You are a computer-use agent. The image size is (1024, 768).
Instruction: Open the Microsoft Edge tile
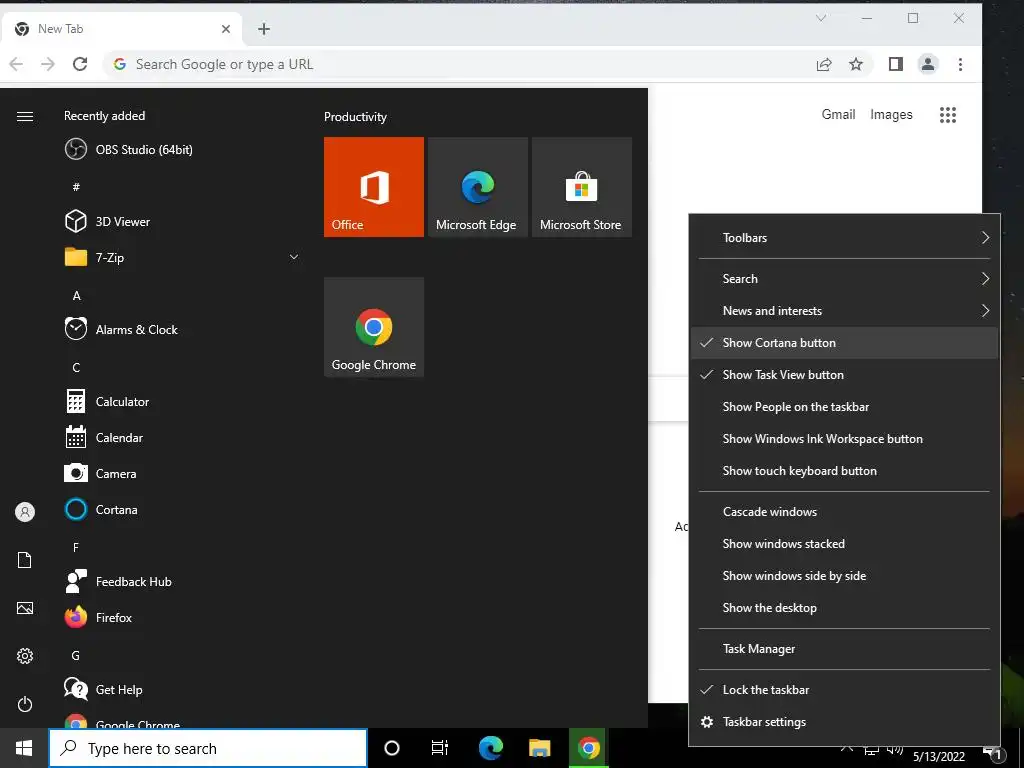coord(477,187)
